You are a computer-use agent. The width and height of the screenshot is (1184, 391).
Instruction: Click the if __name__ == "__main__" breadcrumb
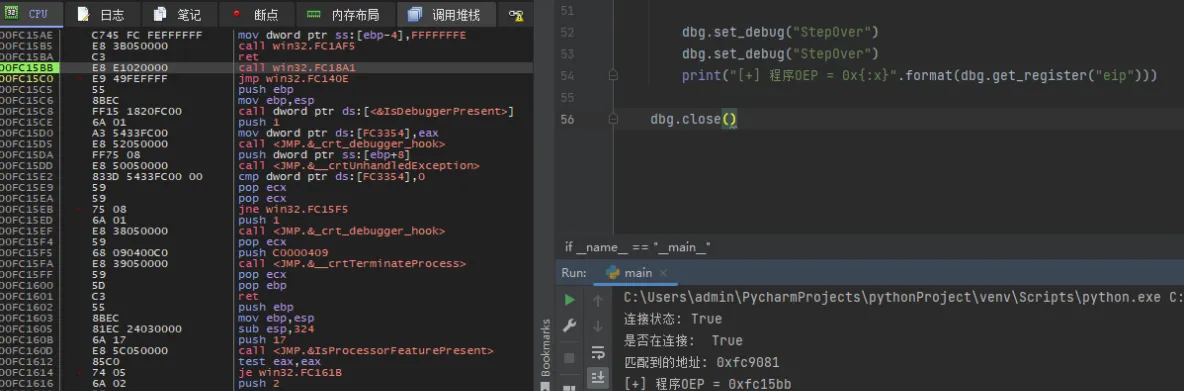click(x=638, y=247)
